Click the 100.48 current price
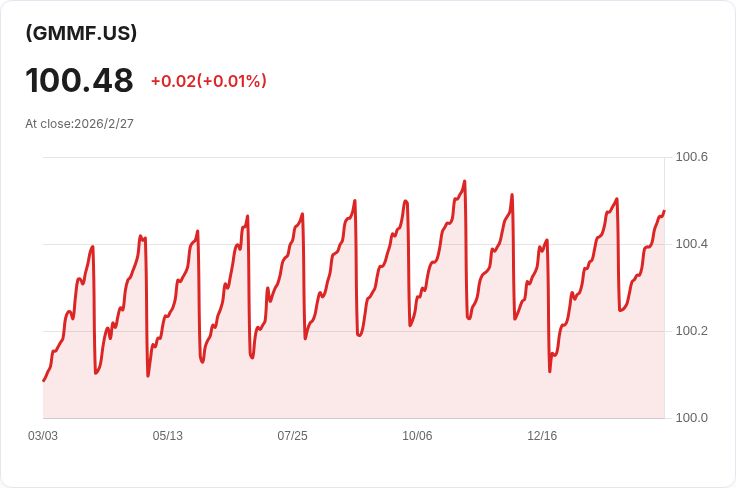 [x=79, y=81]
